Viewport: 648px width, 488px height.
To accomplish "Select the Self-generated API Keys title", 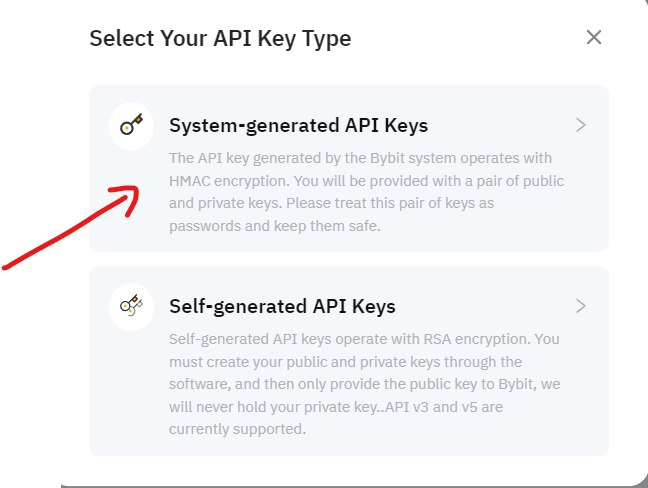I will pyautogui.click(x=282, y=306).
